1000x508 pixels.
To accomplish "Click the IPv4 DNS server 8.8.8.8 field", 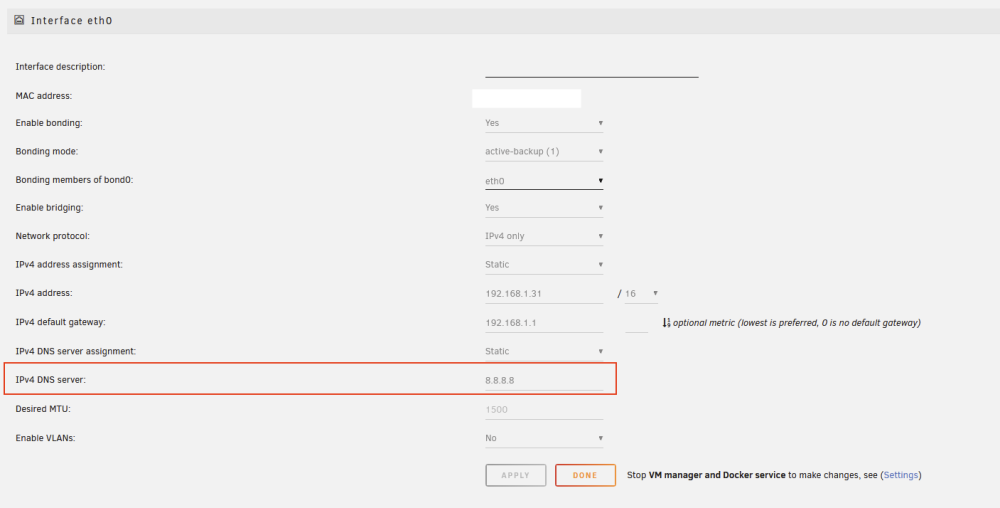I will 544,381.
